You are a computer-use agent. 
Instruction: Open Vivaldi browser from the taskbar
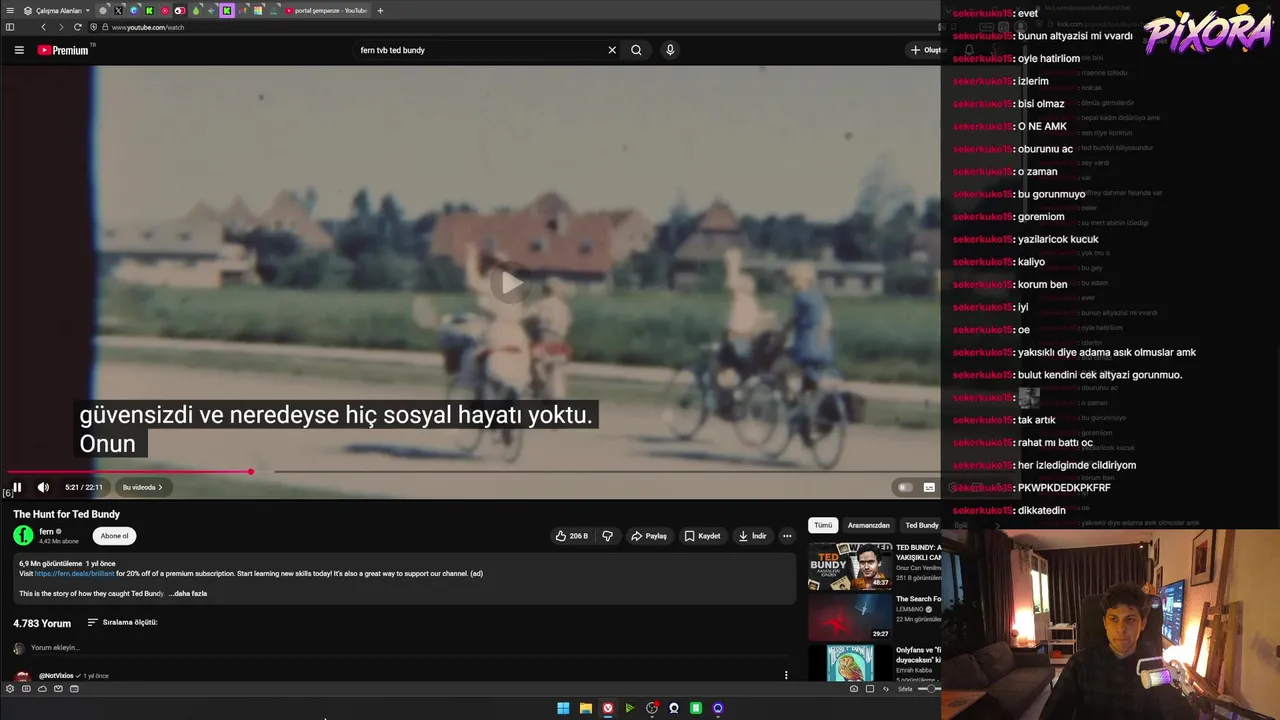[x=608, y=708]
